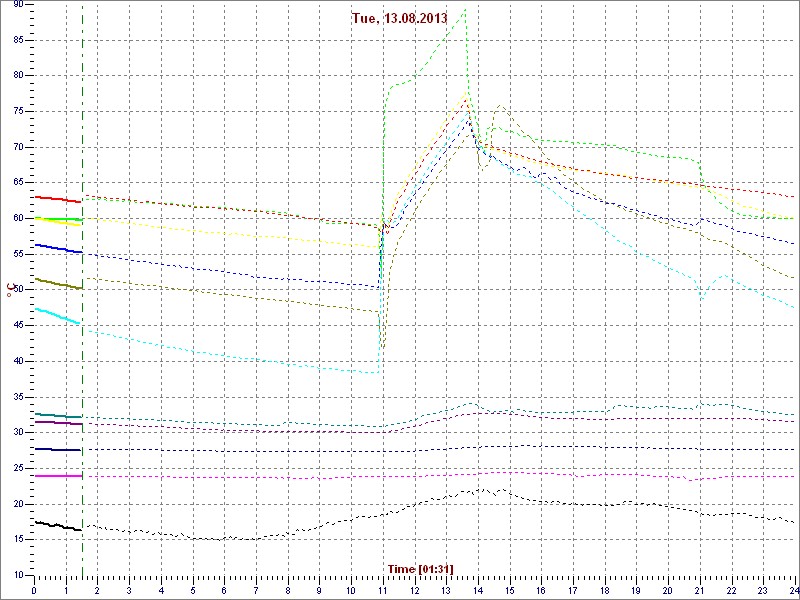This screenshot has height=600, width=800.
Task: Click hour 5 on the time axis
Action: tap(193, 590)
